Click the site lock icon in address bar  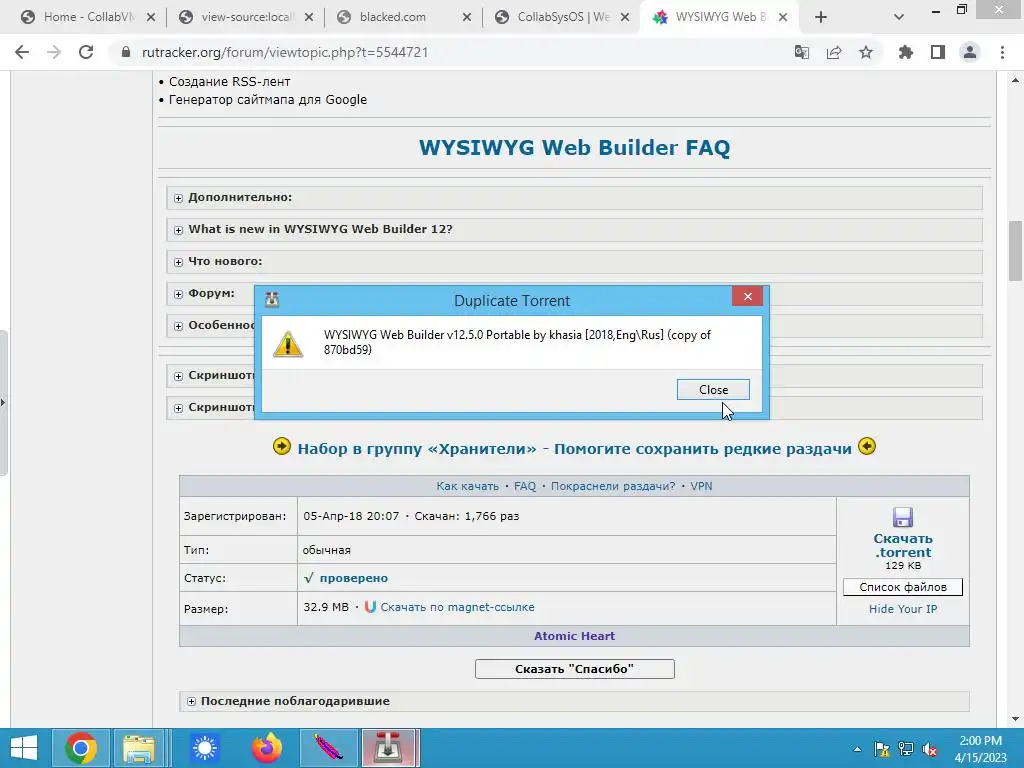(x=126, y=52)
